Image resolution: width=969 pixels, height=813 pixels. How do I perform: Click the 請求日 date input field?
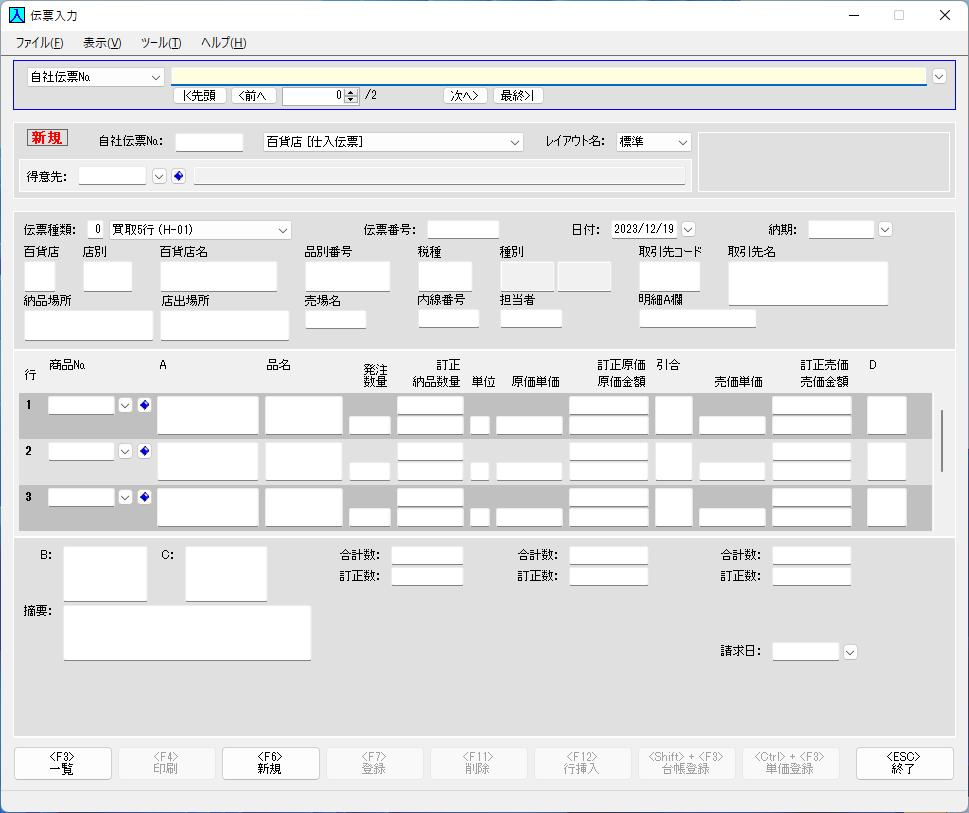coord(806,652)
